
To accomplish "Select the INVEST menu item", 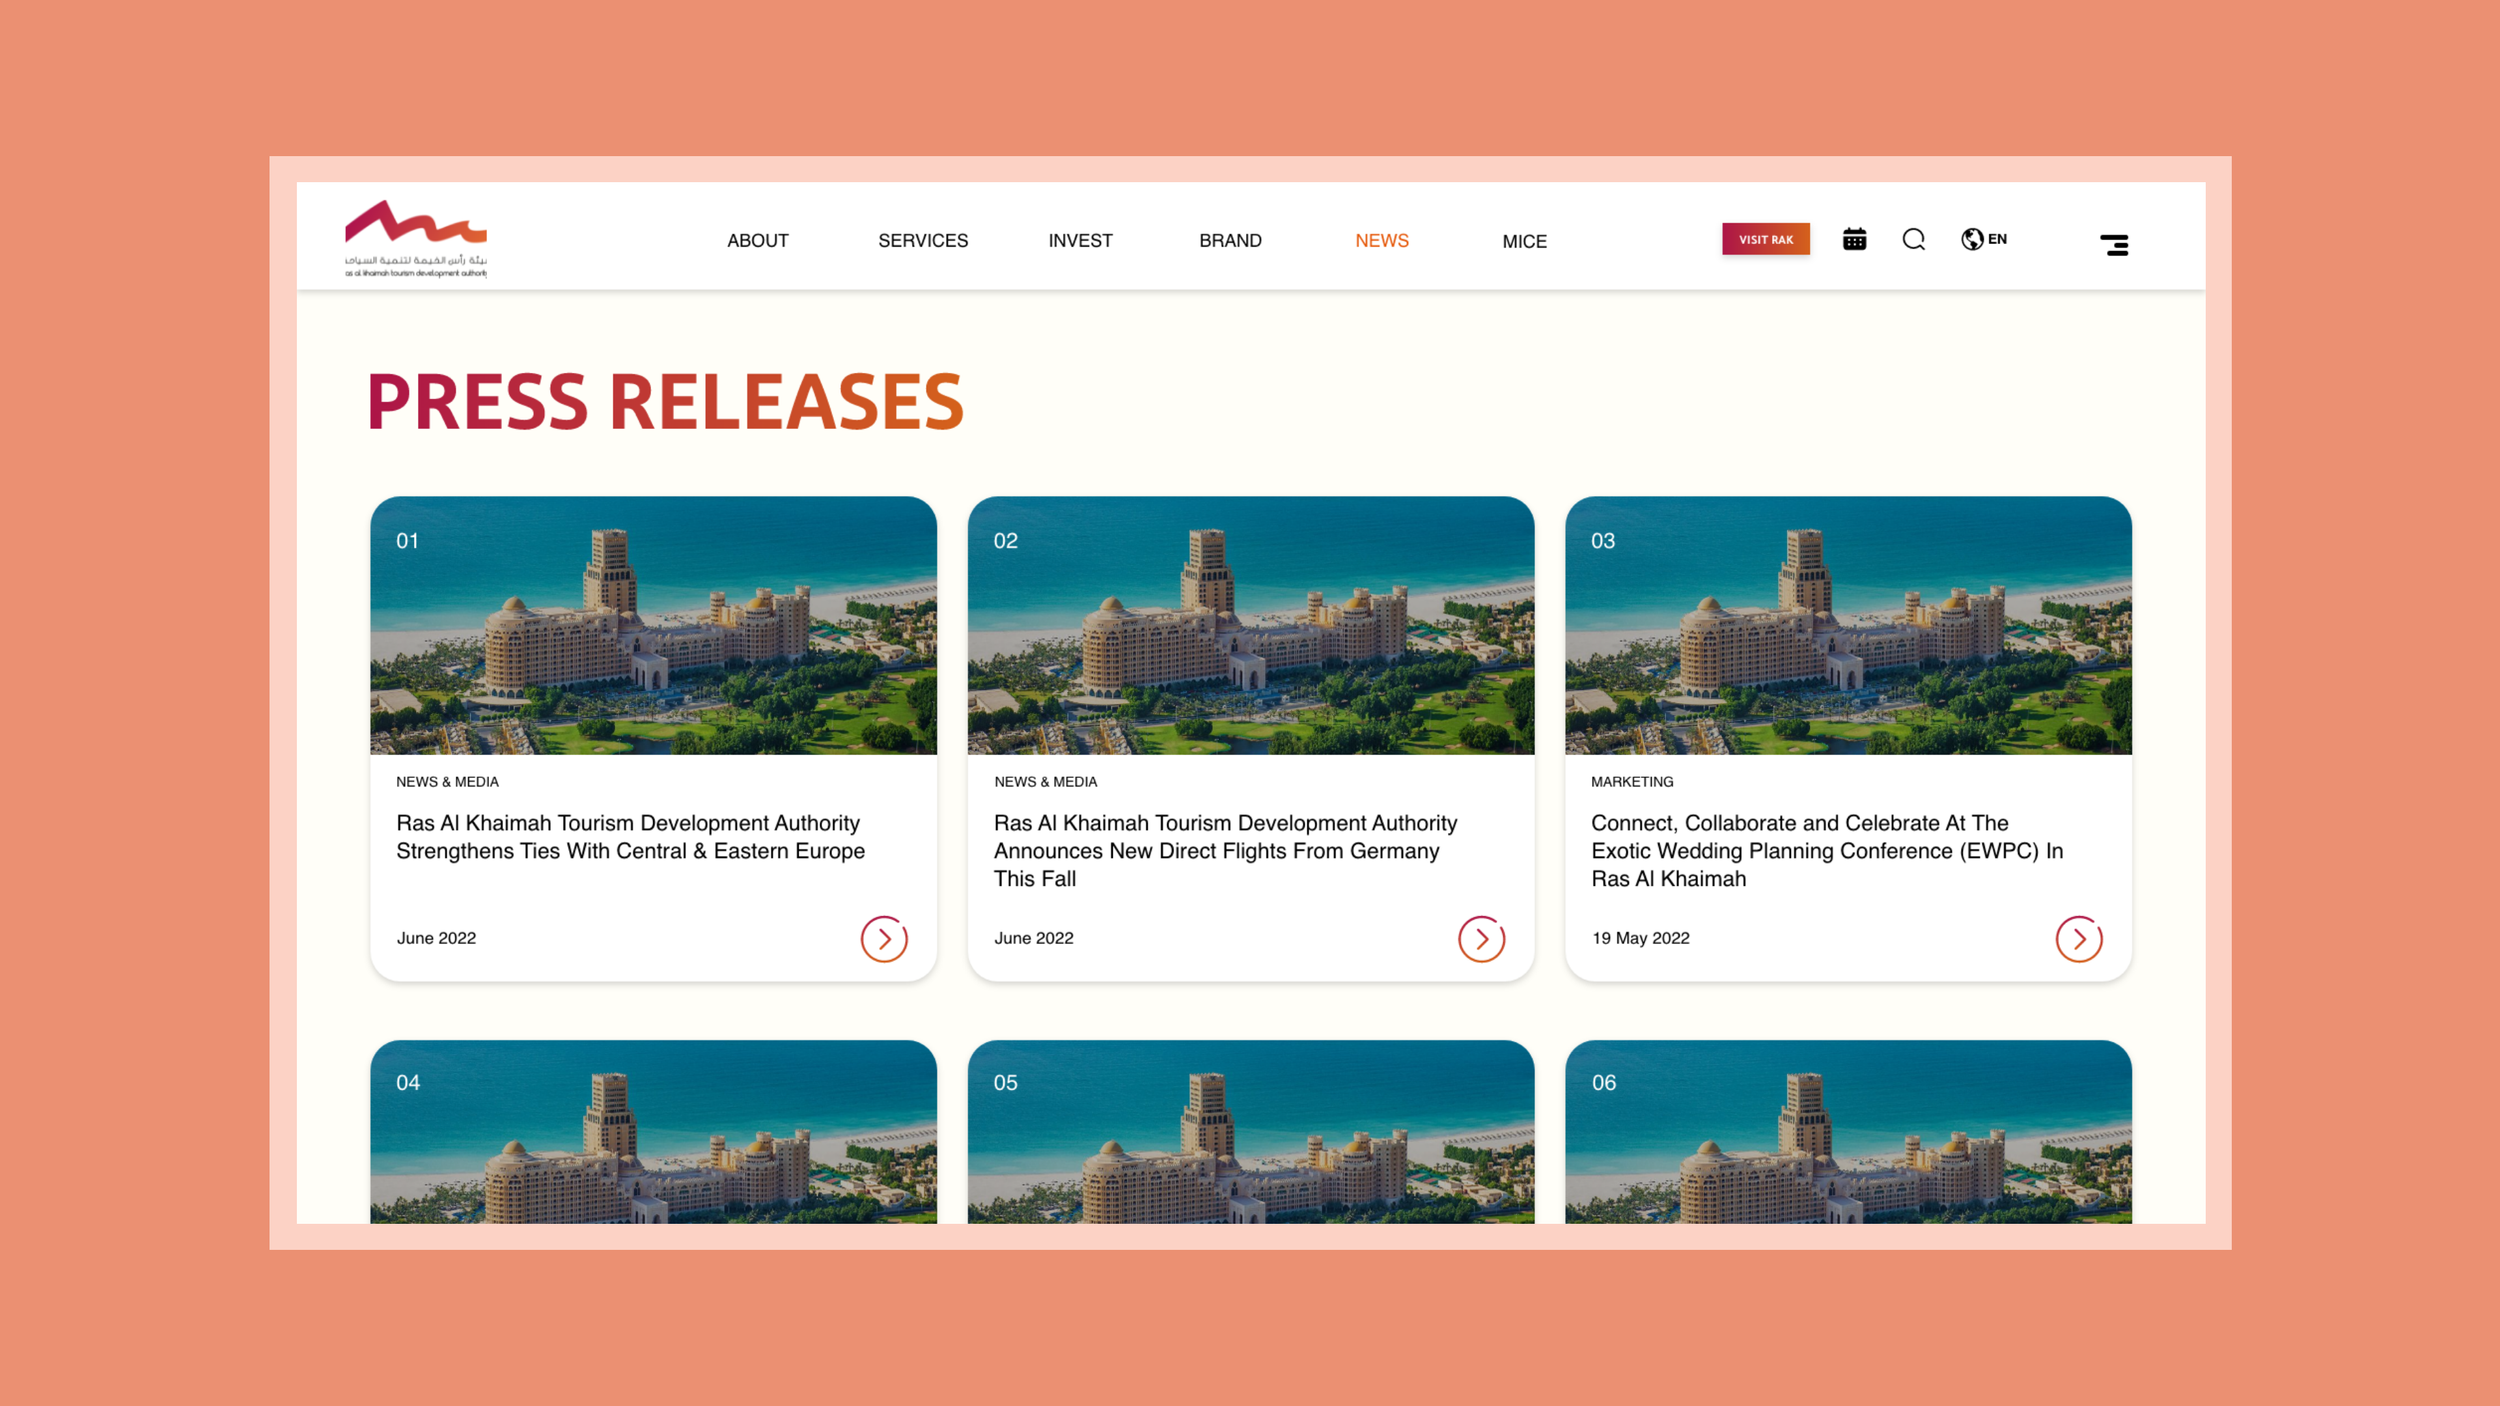I will 1080,241.
